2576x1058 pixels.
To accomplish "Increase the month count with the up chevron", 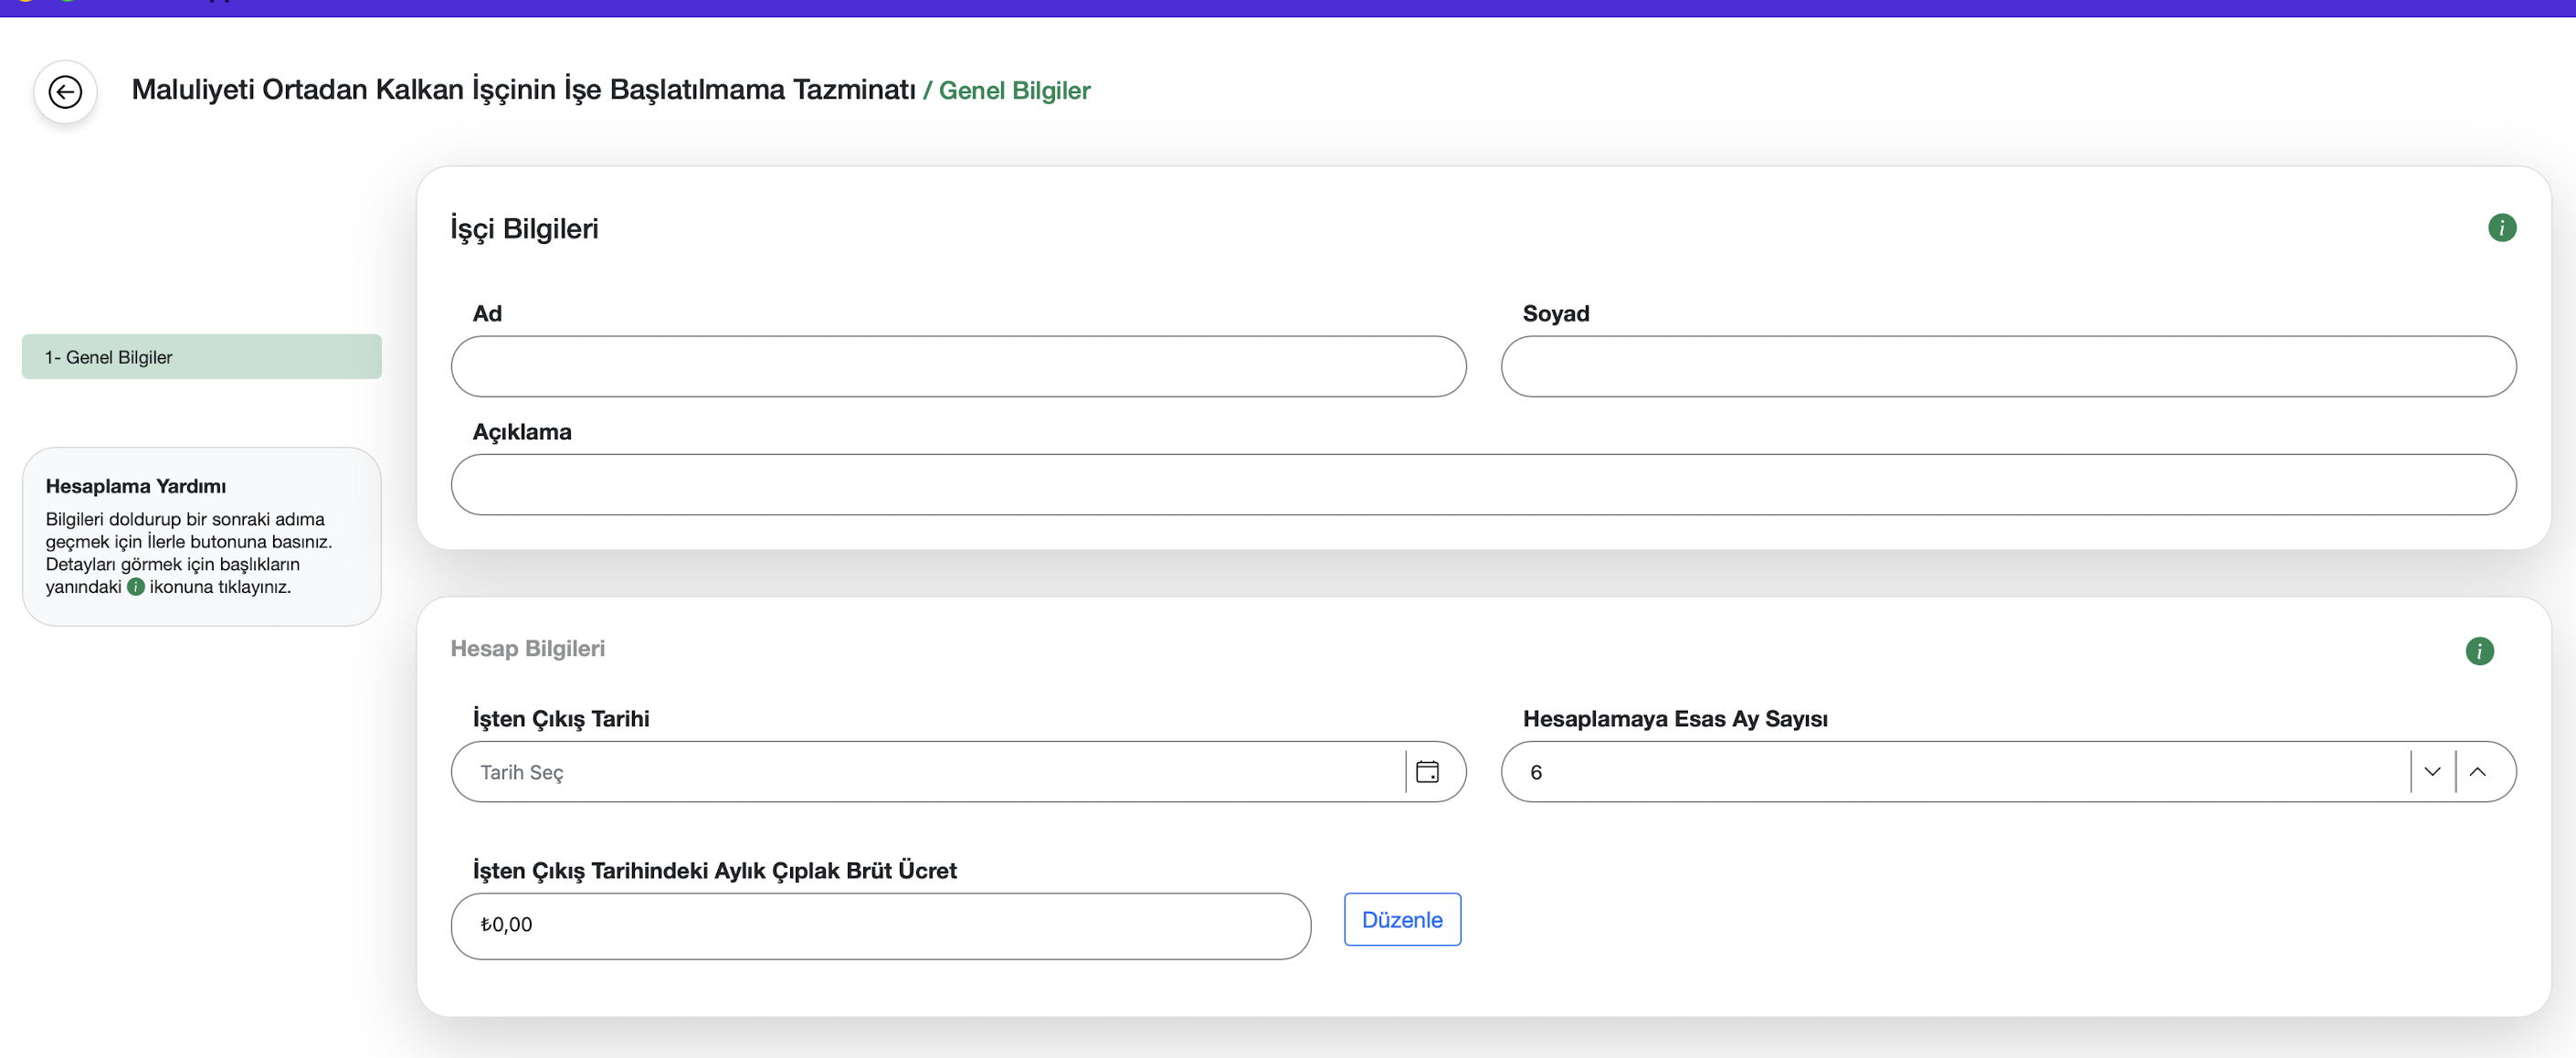I will (x=2477, y=772).
